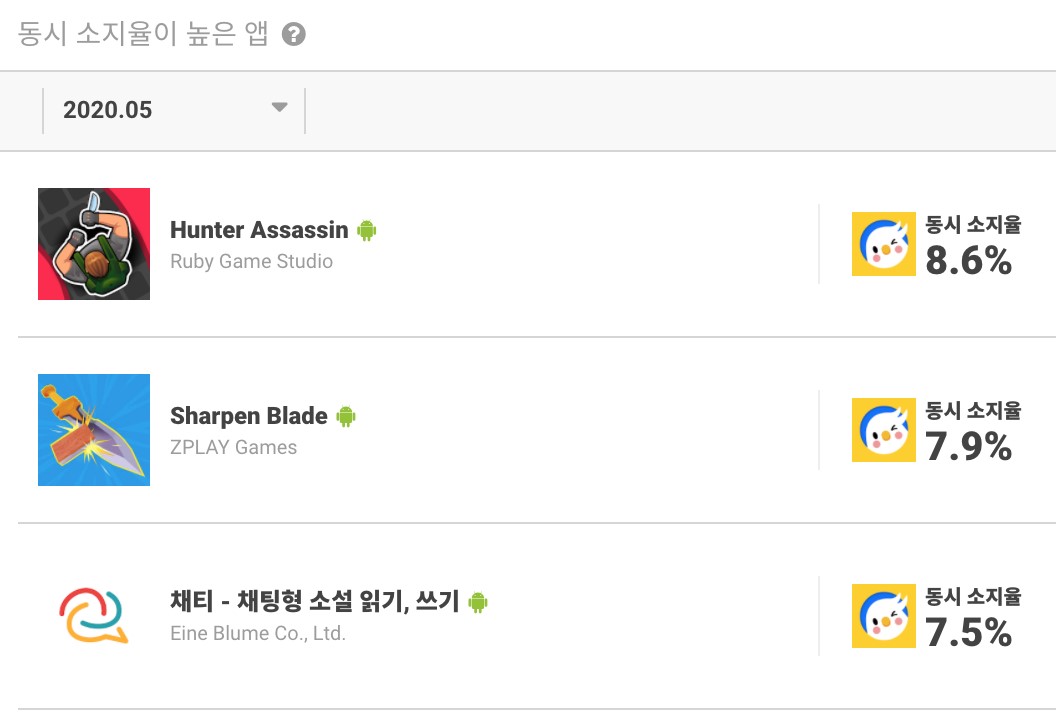
Task: Click the 8.6% 동시 소지율 value
Action: click(x=968, y=261)
